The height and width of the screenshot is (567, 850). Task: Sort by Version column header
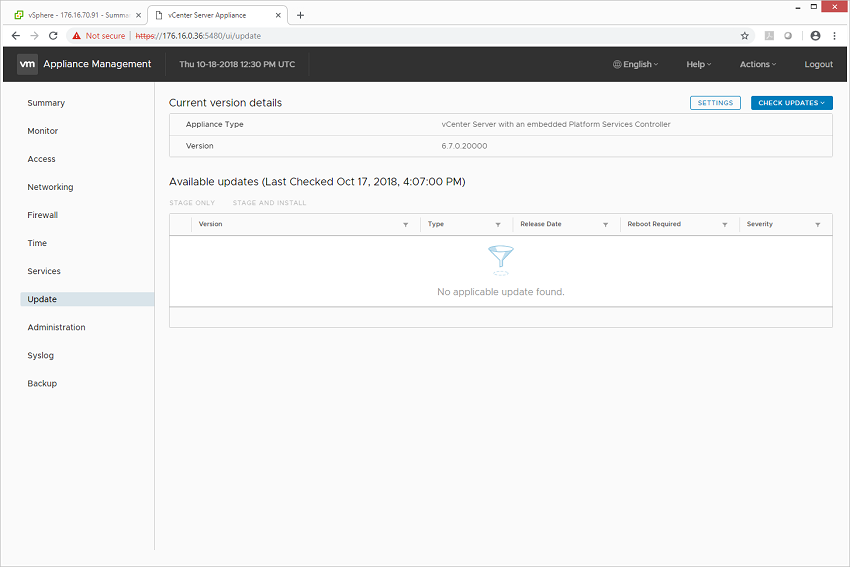point(210,224)
